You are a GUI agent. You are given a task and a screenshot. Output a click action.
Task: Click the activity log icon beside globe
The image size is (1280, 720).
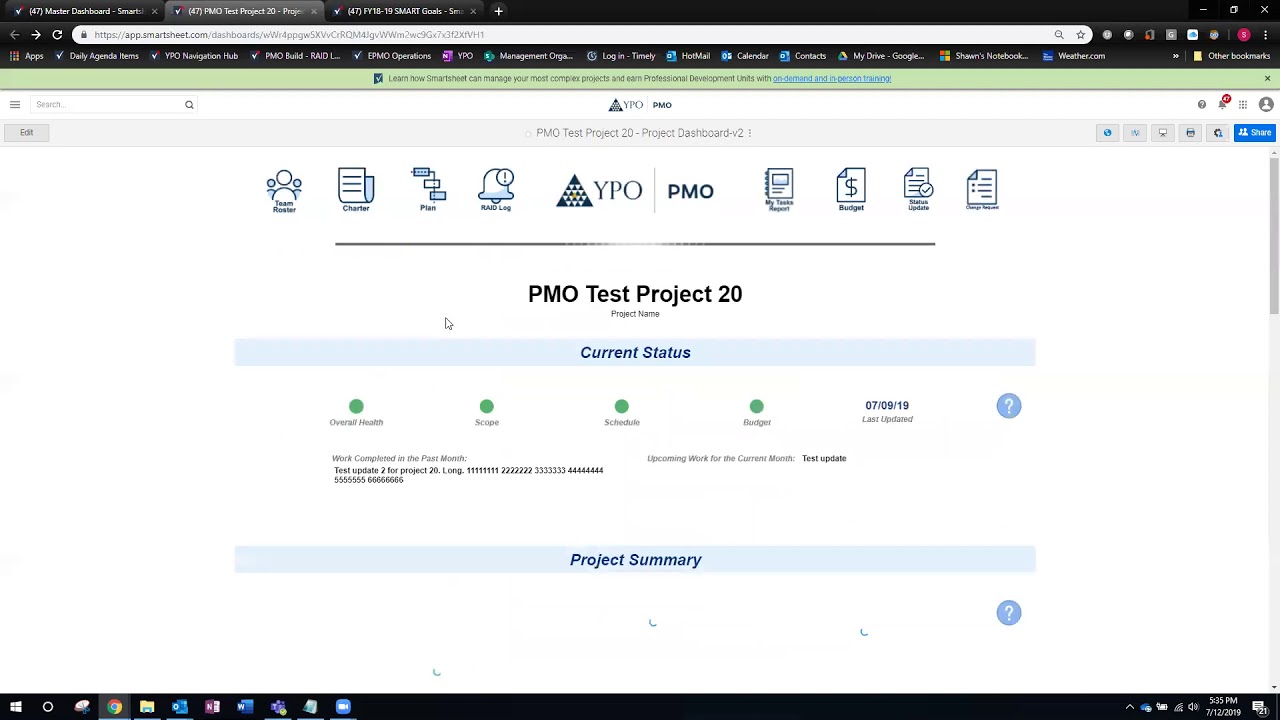[1135, 133]
